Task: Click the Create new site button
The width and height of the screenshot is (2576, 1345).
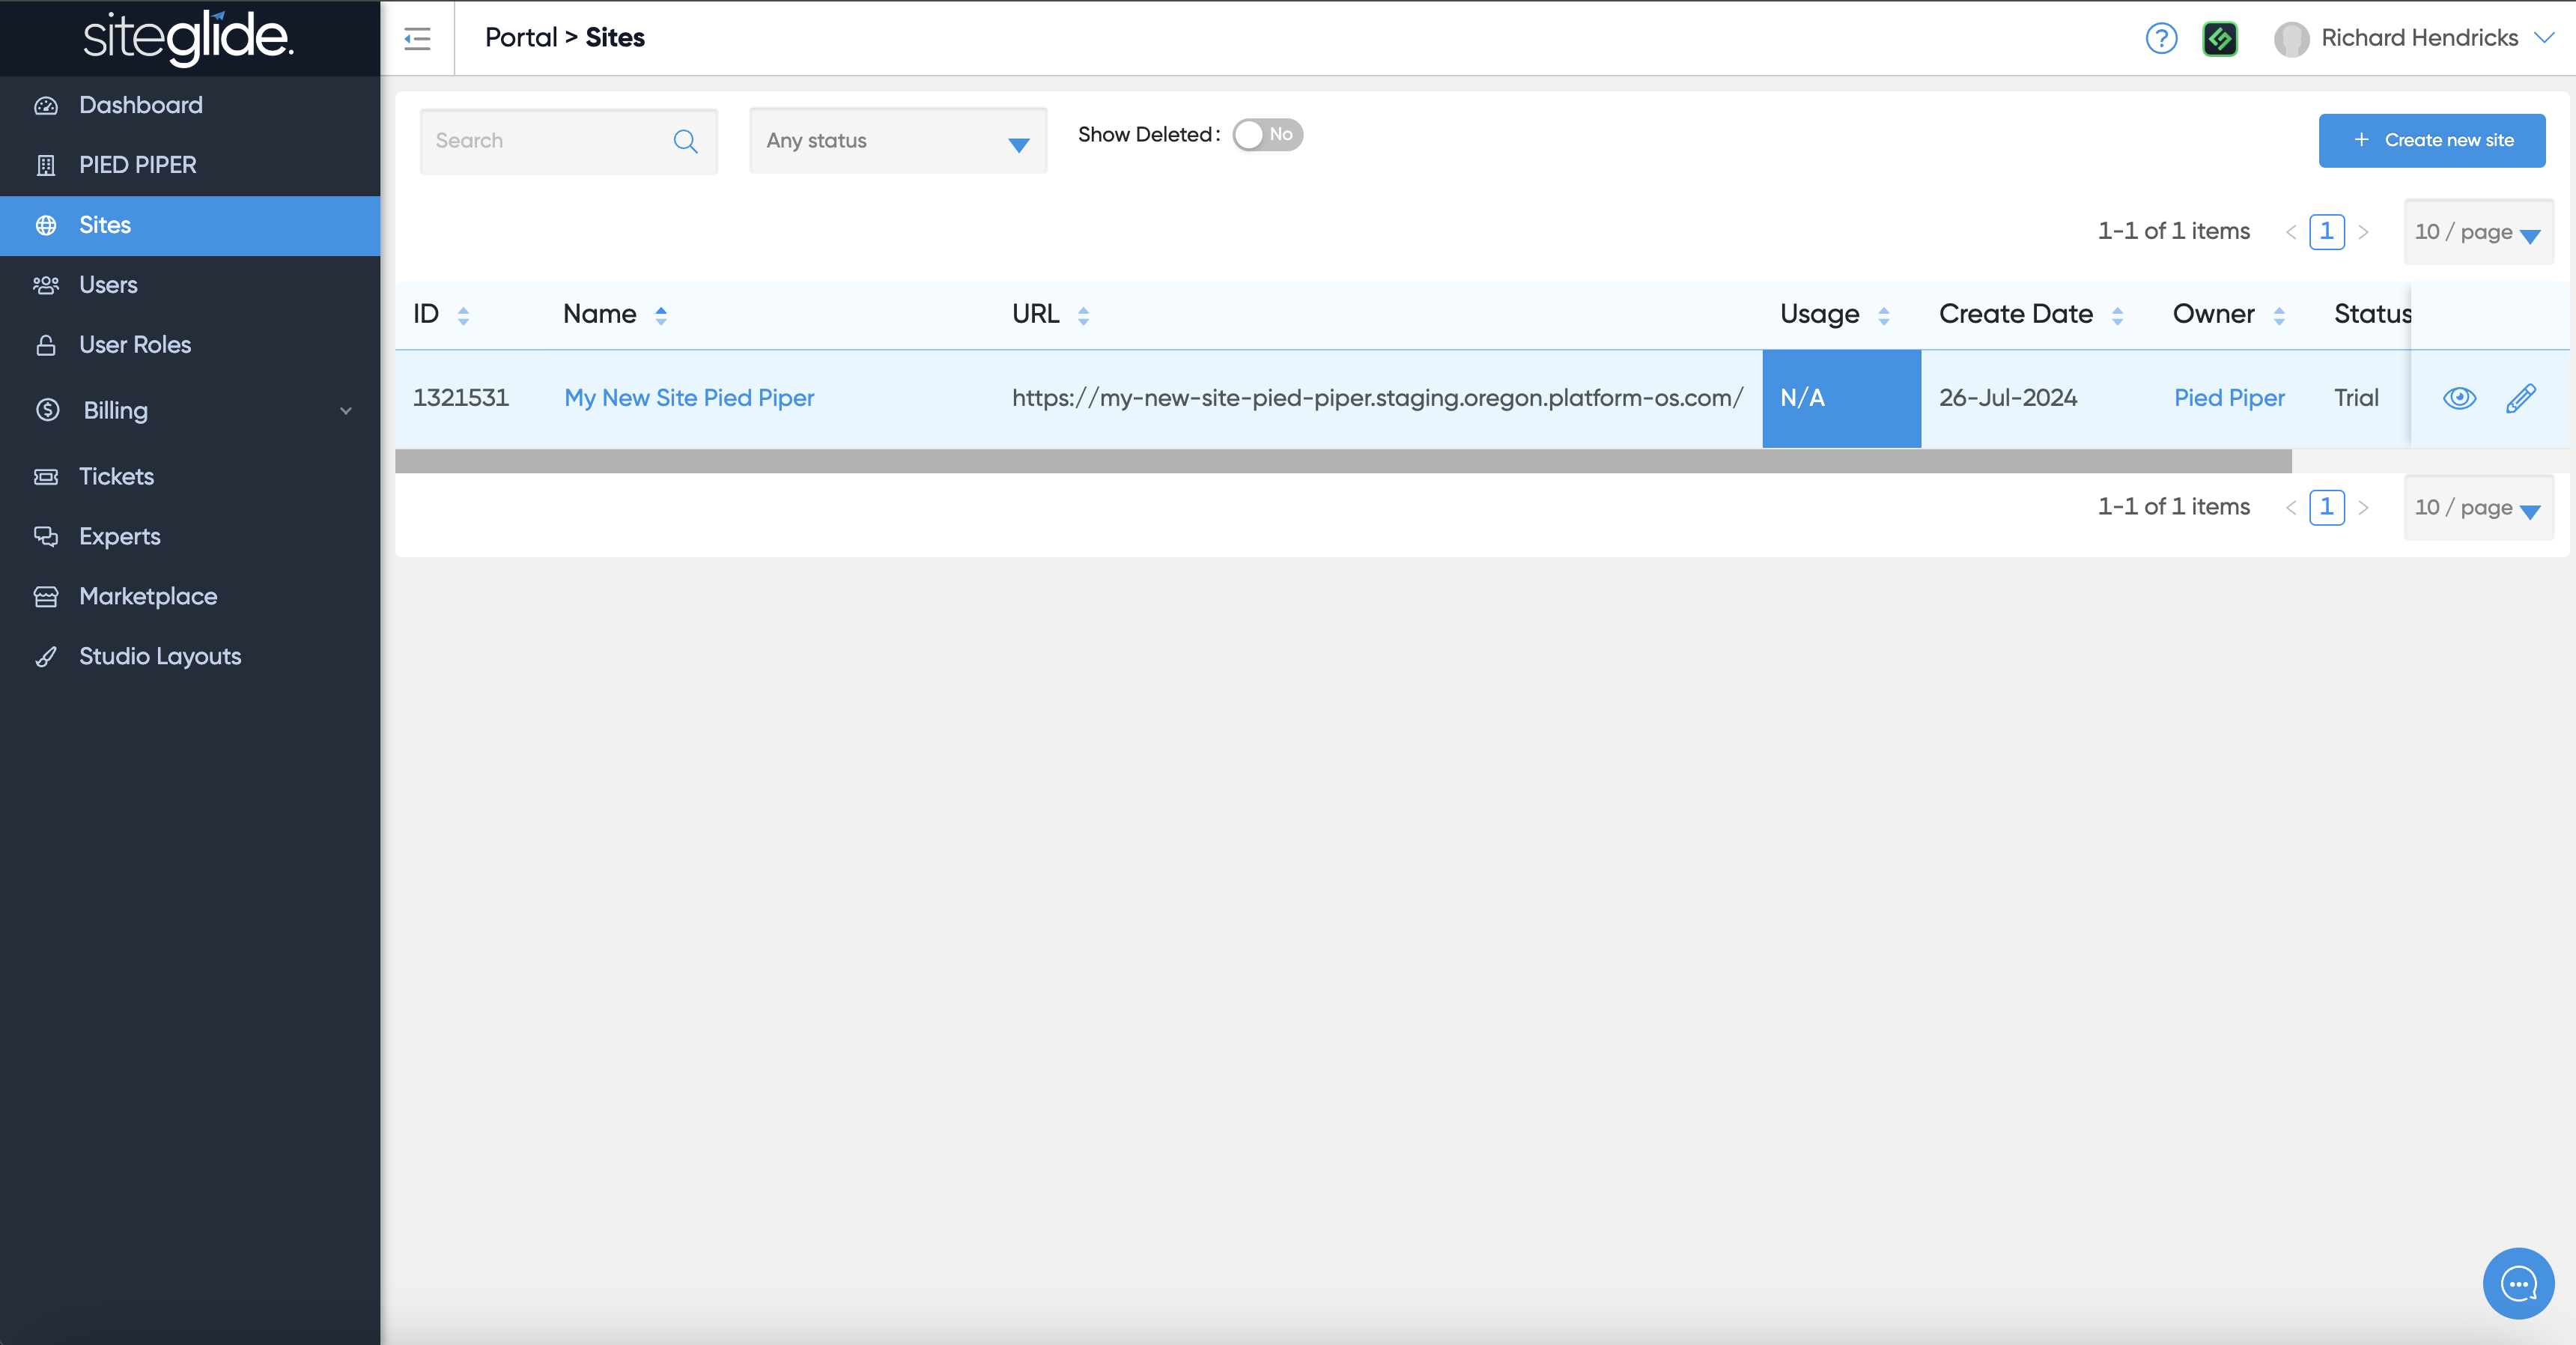Action: pos(2431,140)
